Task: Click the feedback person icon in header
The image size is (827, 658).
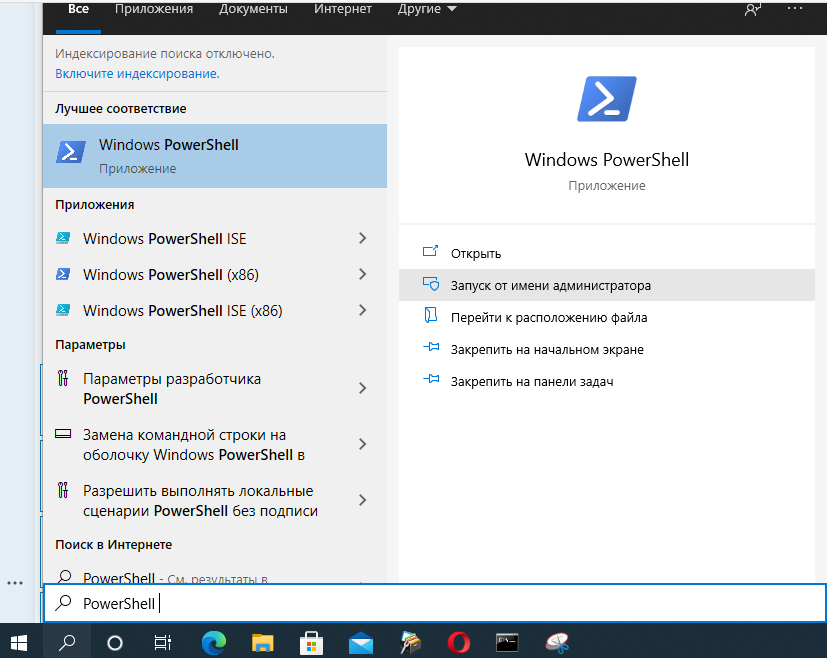Action: tap(752, 9)
